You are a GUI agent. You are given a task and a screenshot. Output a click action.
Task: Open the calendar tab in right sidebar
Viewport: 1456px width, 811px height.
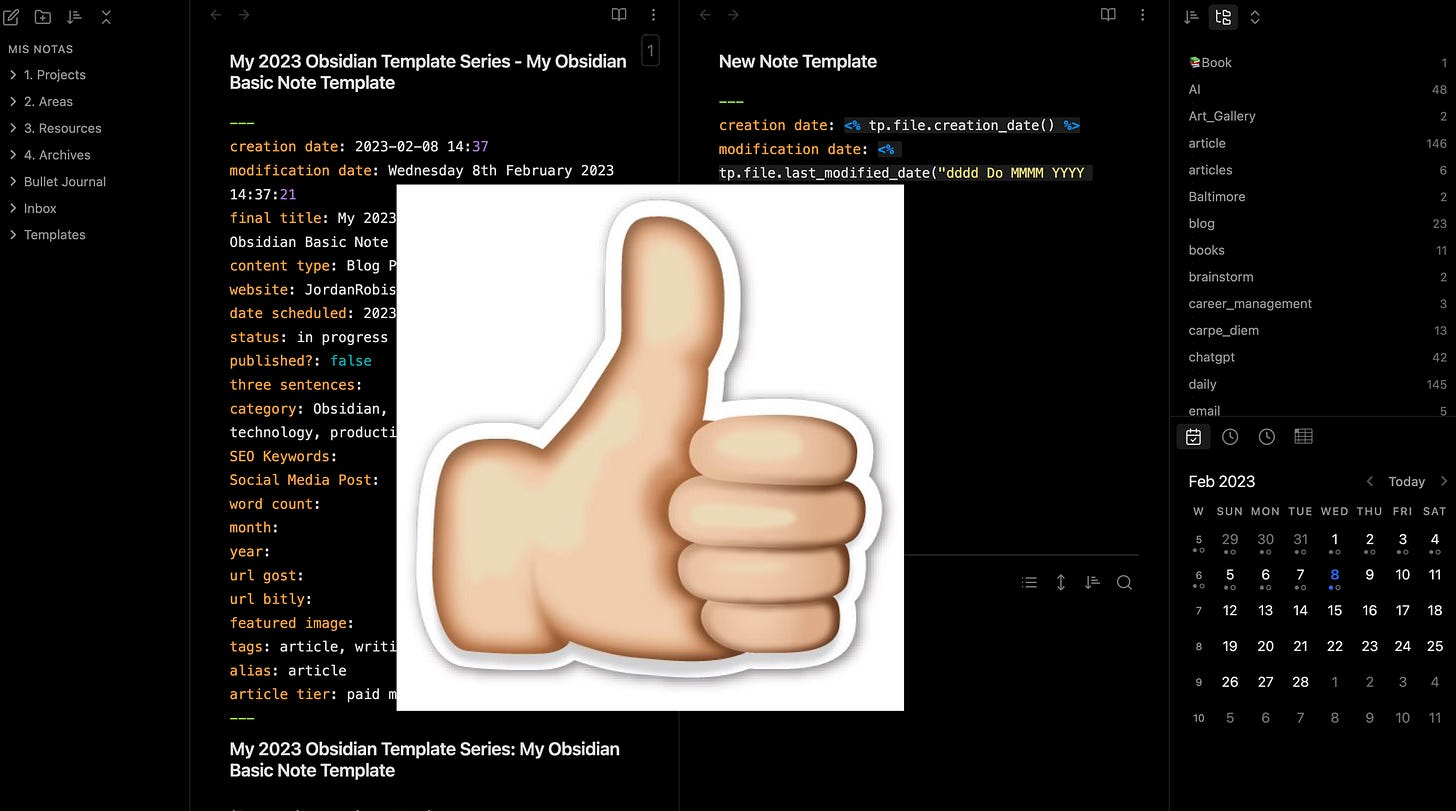(x=1193, y=437)
